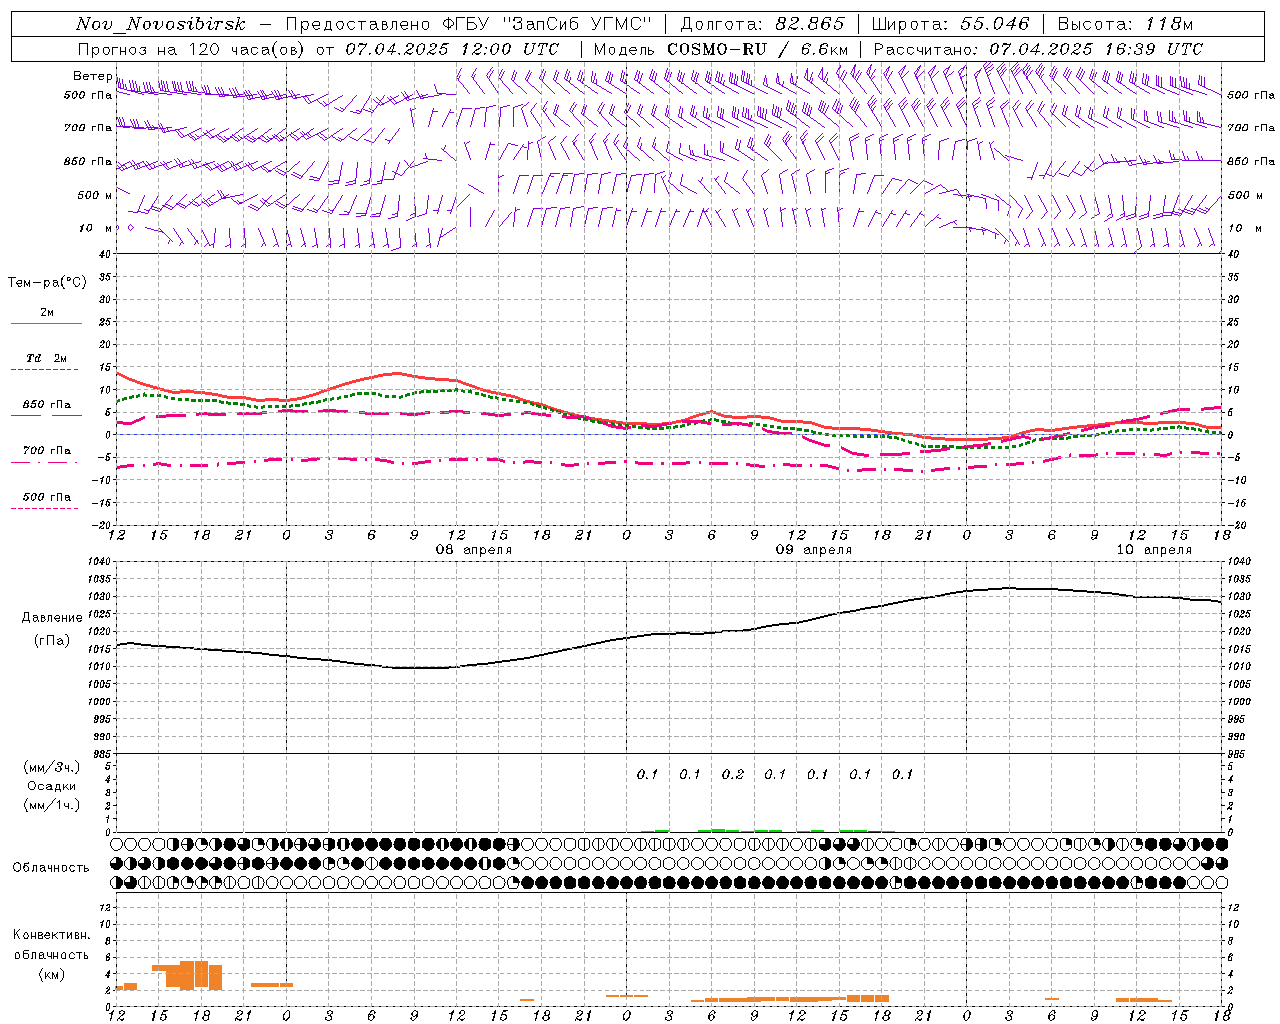1280x1024 pixels.
Task: Select the 'Широта: 55.046' latitude value
Action: [952, 24]
